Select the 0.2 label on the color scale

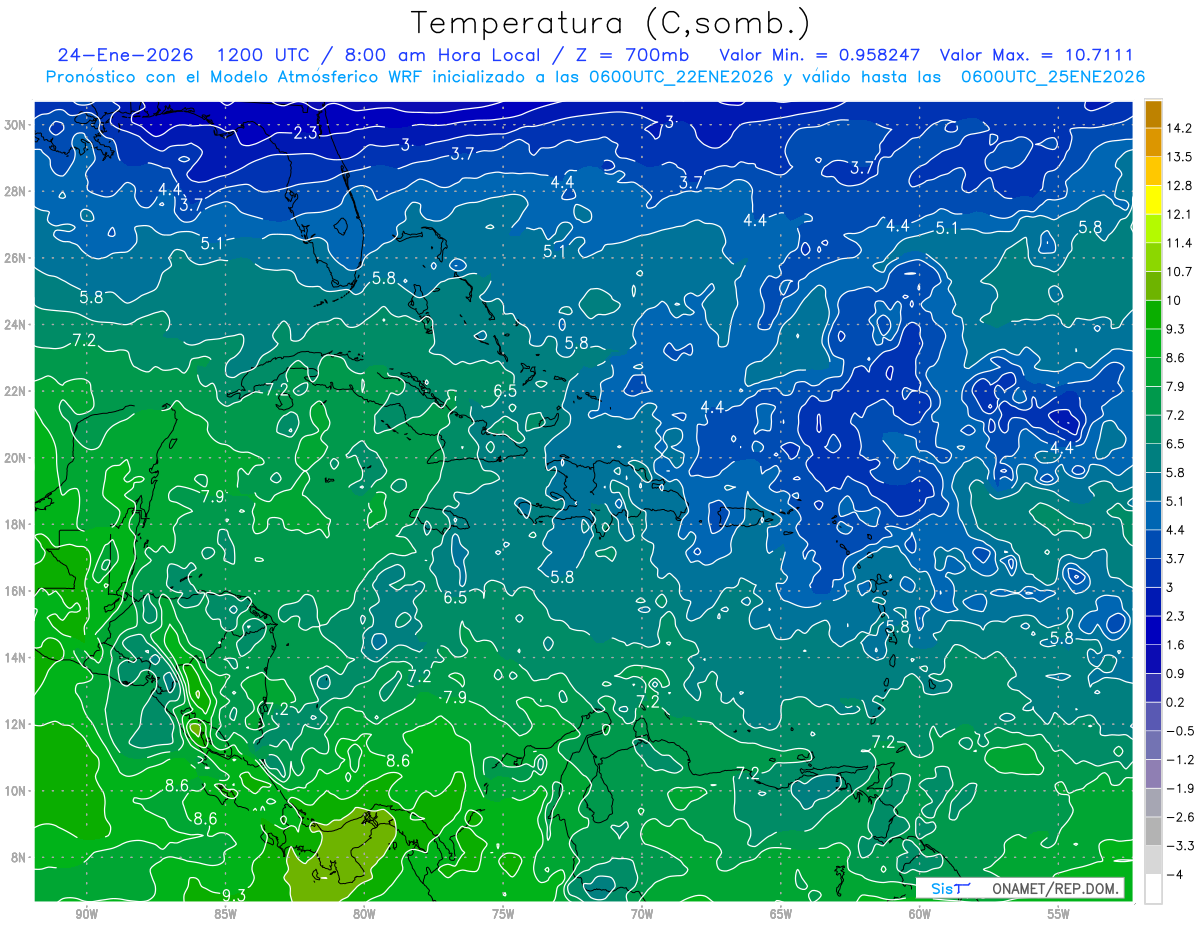(x=1176, y=702)
